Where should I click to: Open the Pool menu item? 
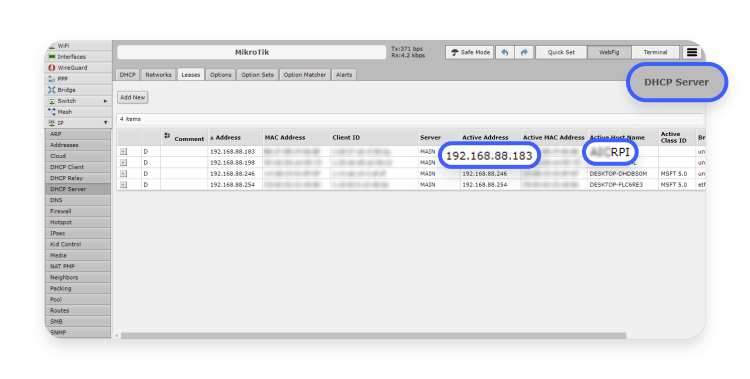coord(78,299)
